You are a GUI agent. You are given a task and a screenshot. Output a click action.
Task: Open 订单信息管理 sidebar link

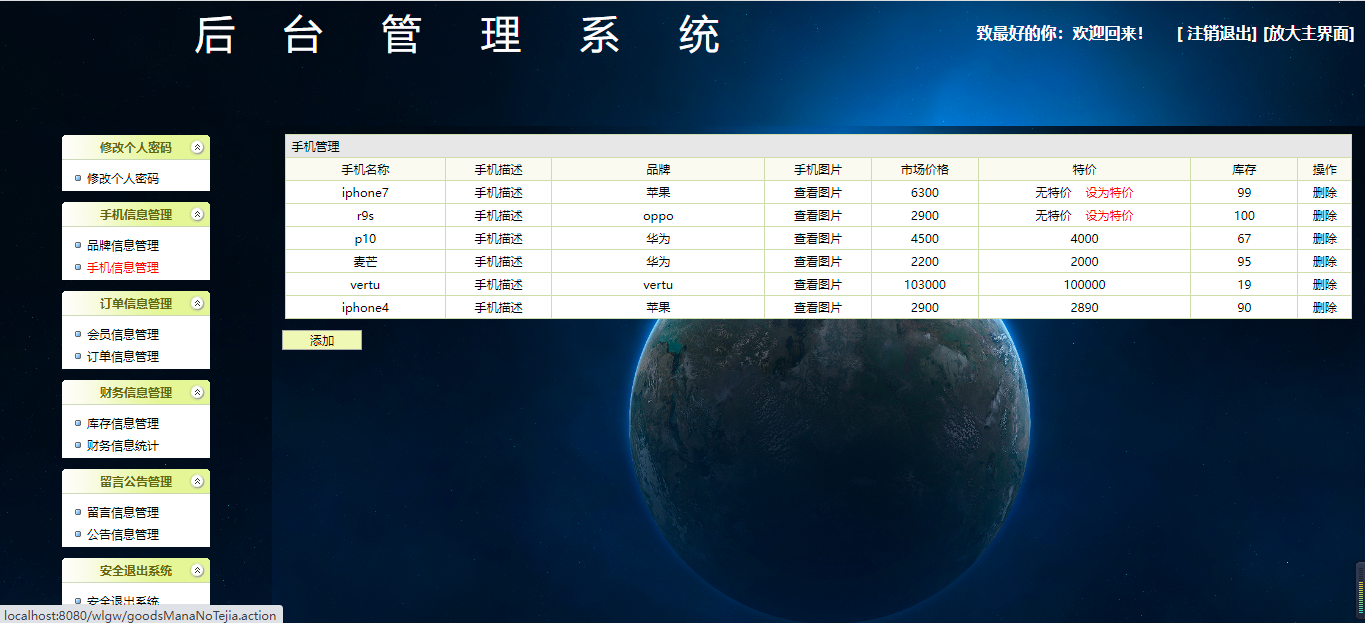tap(123, 356)
